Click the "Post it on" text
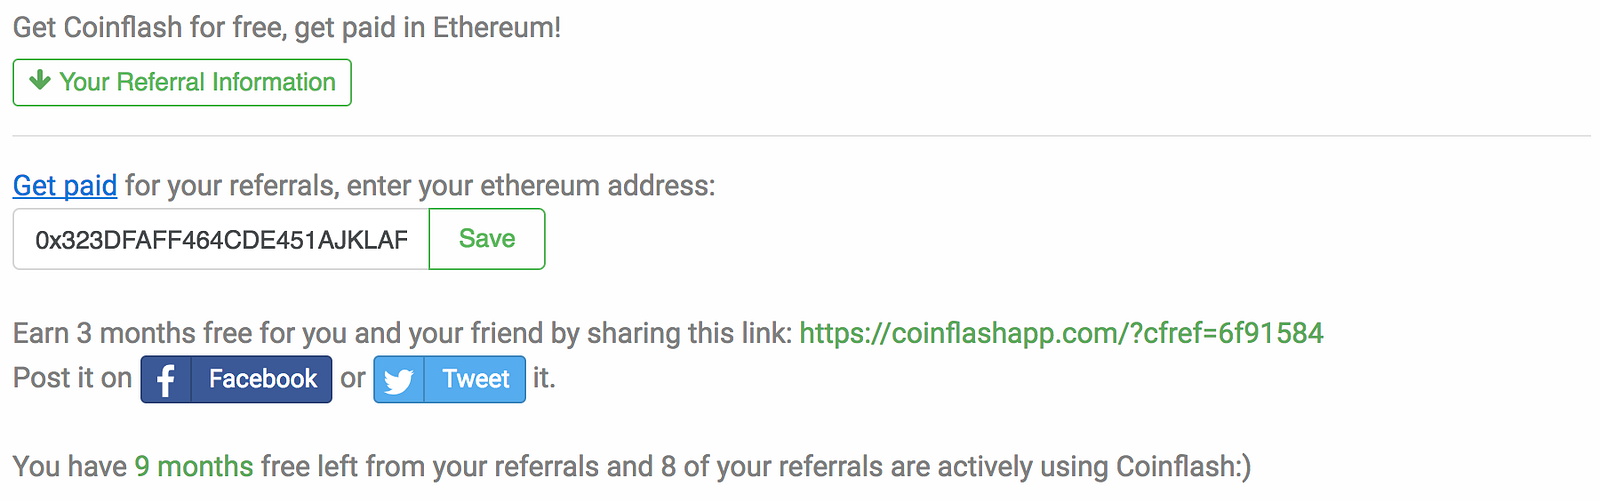Image resolution: width=1600 pixels, height=501 pixels. pyautogui.click(x=72, y=378)
